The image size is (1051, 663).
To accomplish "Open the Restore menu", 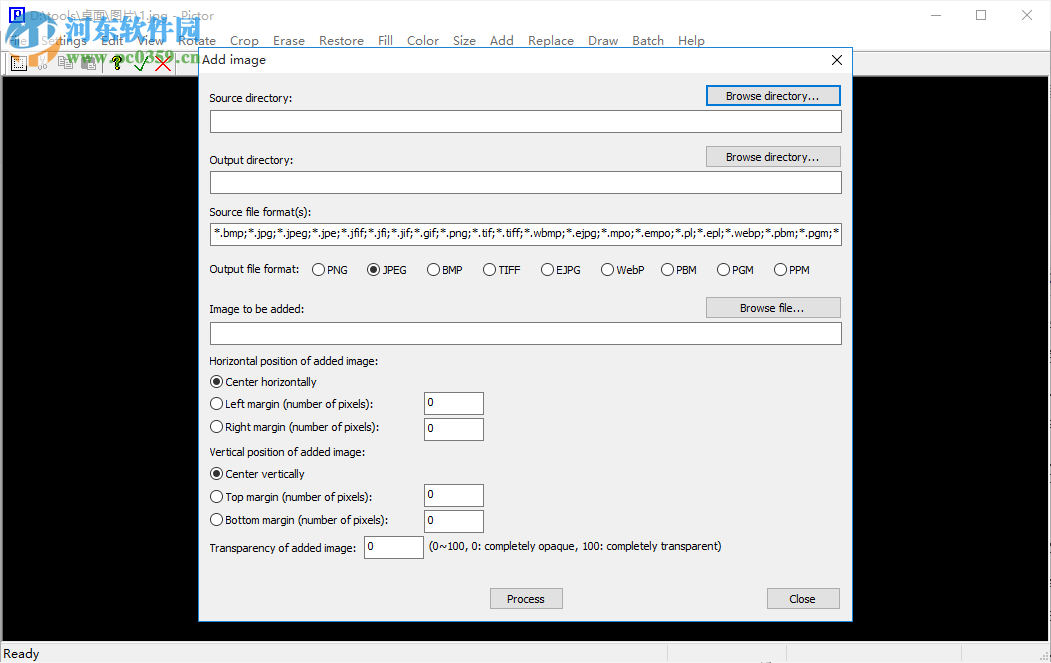I will tap(341, 41).
